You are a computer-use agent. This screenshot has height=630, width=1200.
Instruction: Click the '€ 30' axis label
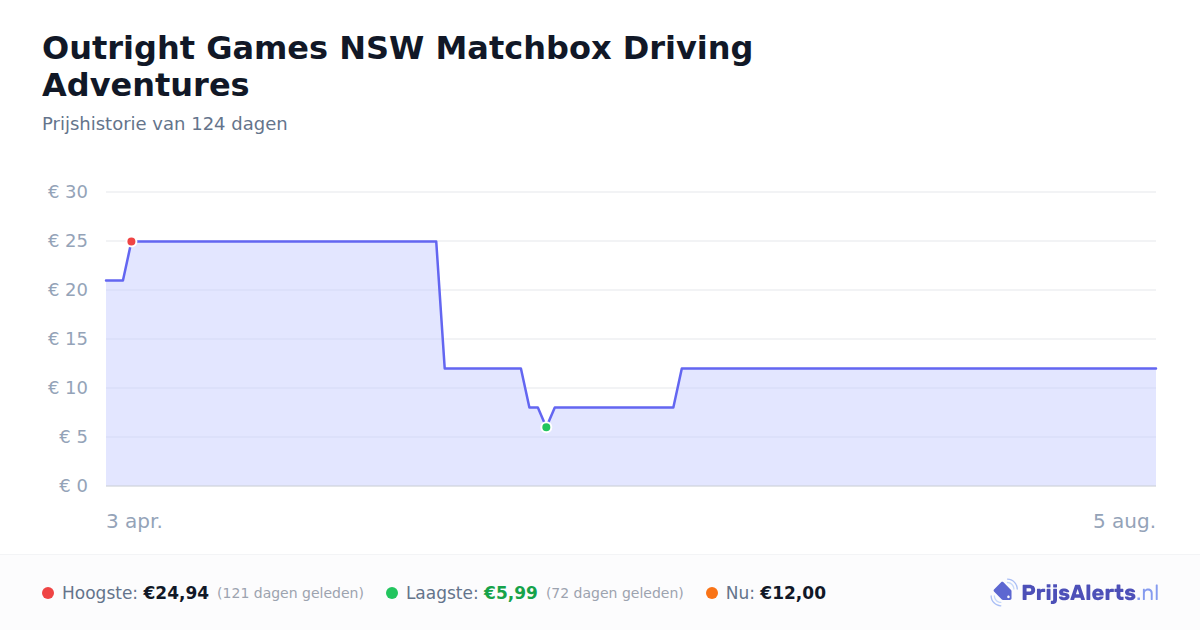(68, 192)
